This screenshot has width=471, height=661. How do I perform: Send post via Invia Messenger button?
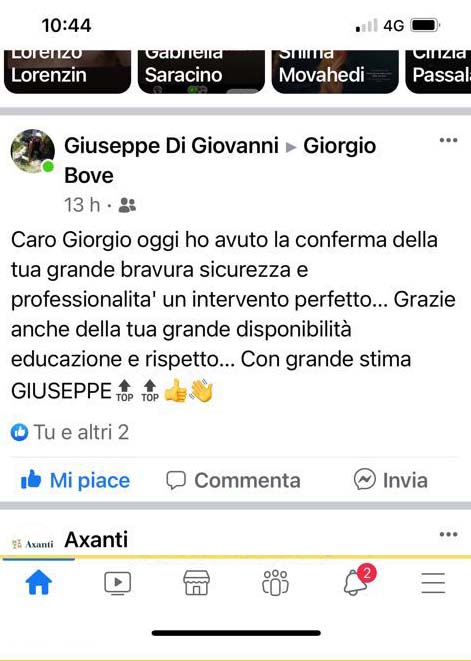click(x=390, y=480)
